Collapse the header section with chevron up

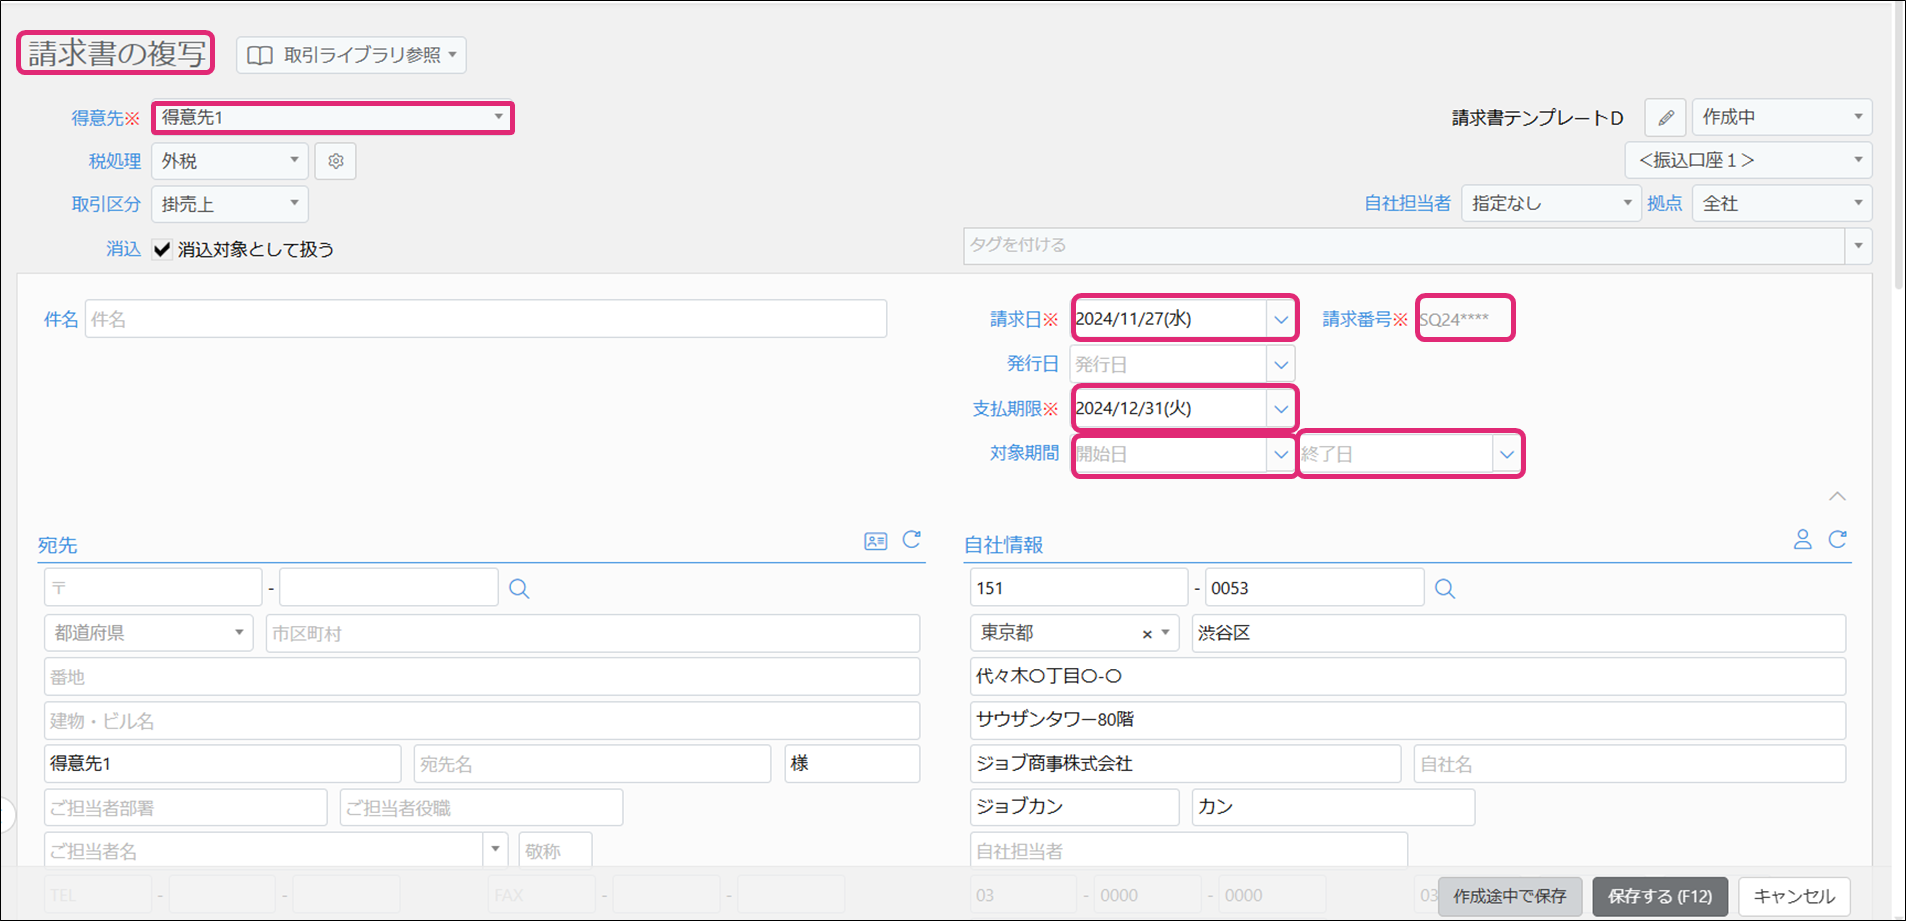[x=1837, y=496]
